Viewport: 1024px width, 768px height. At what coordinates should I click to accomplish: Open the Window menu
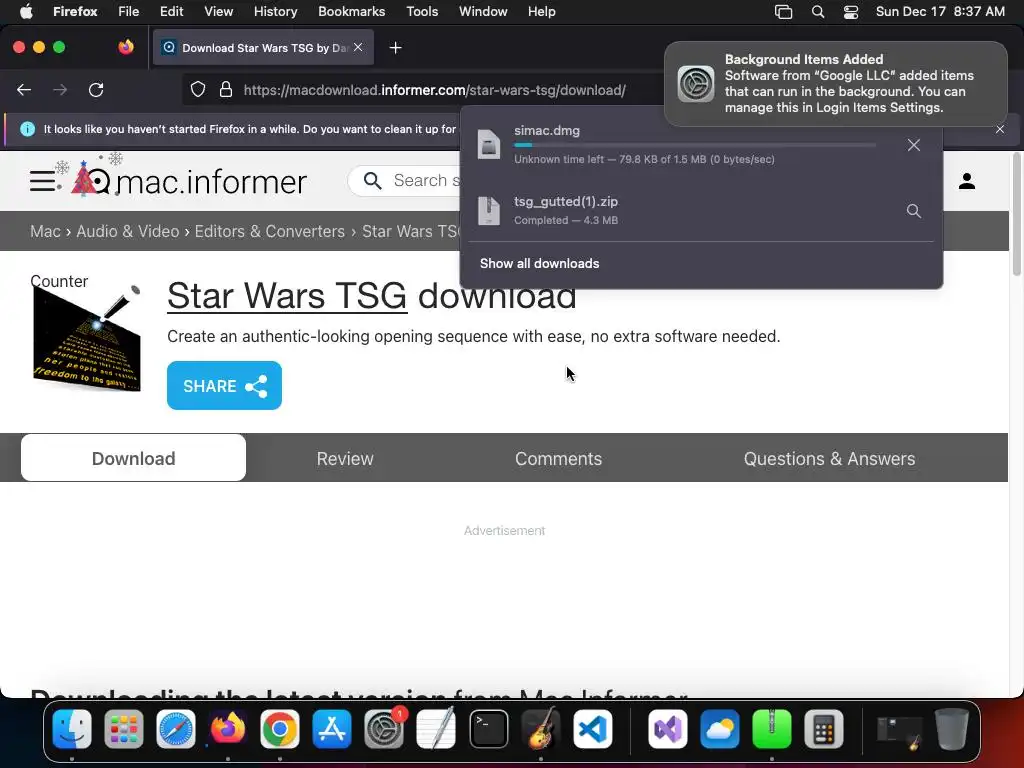[x=483, y=11]
